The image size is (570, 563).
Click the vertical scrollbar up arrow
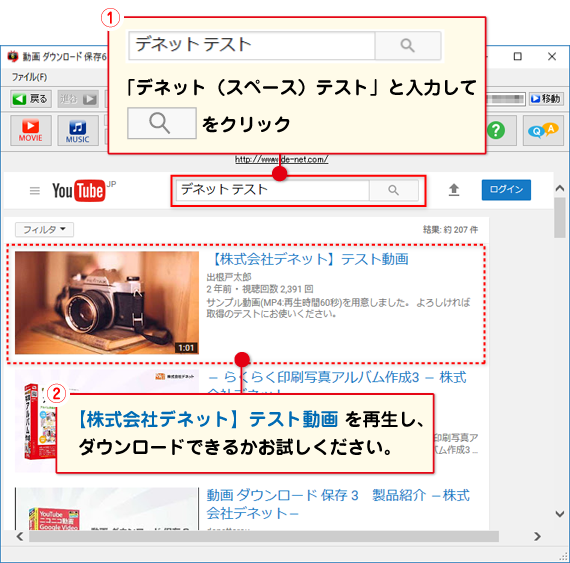pos(560,188)
